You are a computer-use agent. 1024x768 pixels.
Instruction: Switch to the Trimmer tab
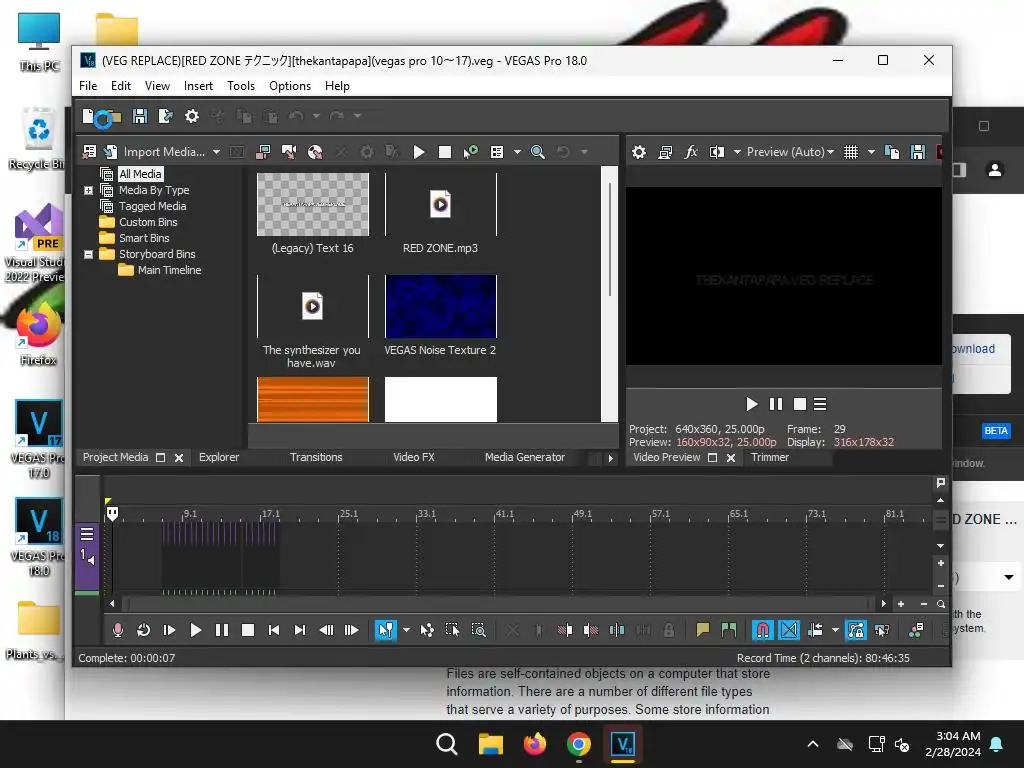pyautogui.click(x=769, y=457)
